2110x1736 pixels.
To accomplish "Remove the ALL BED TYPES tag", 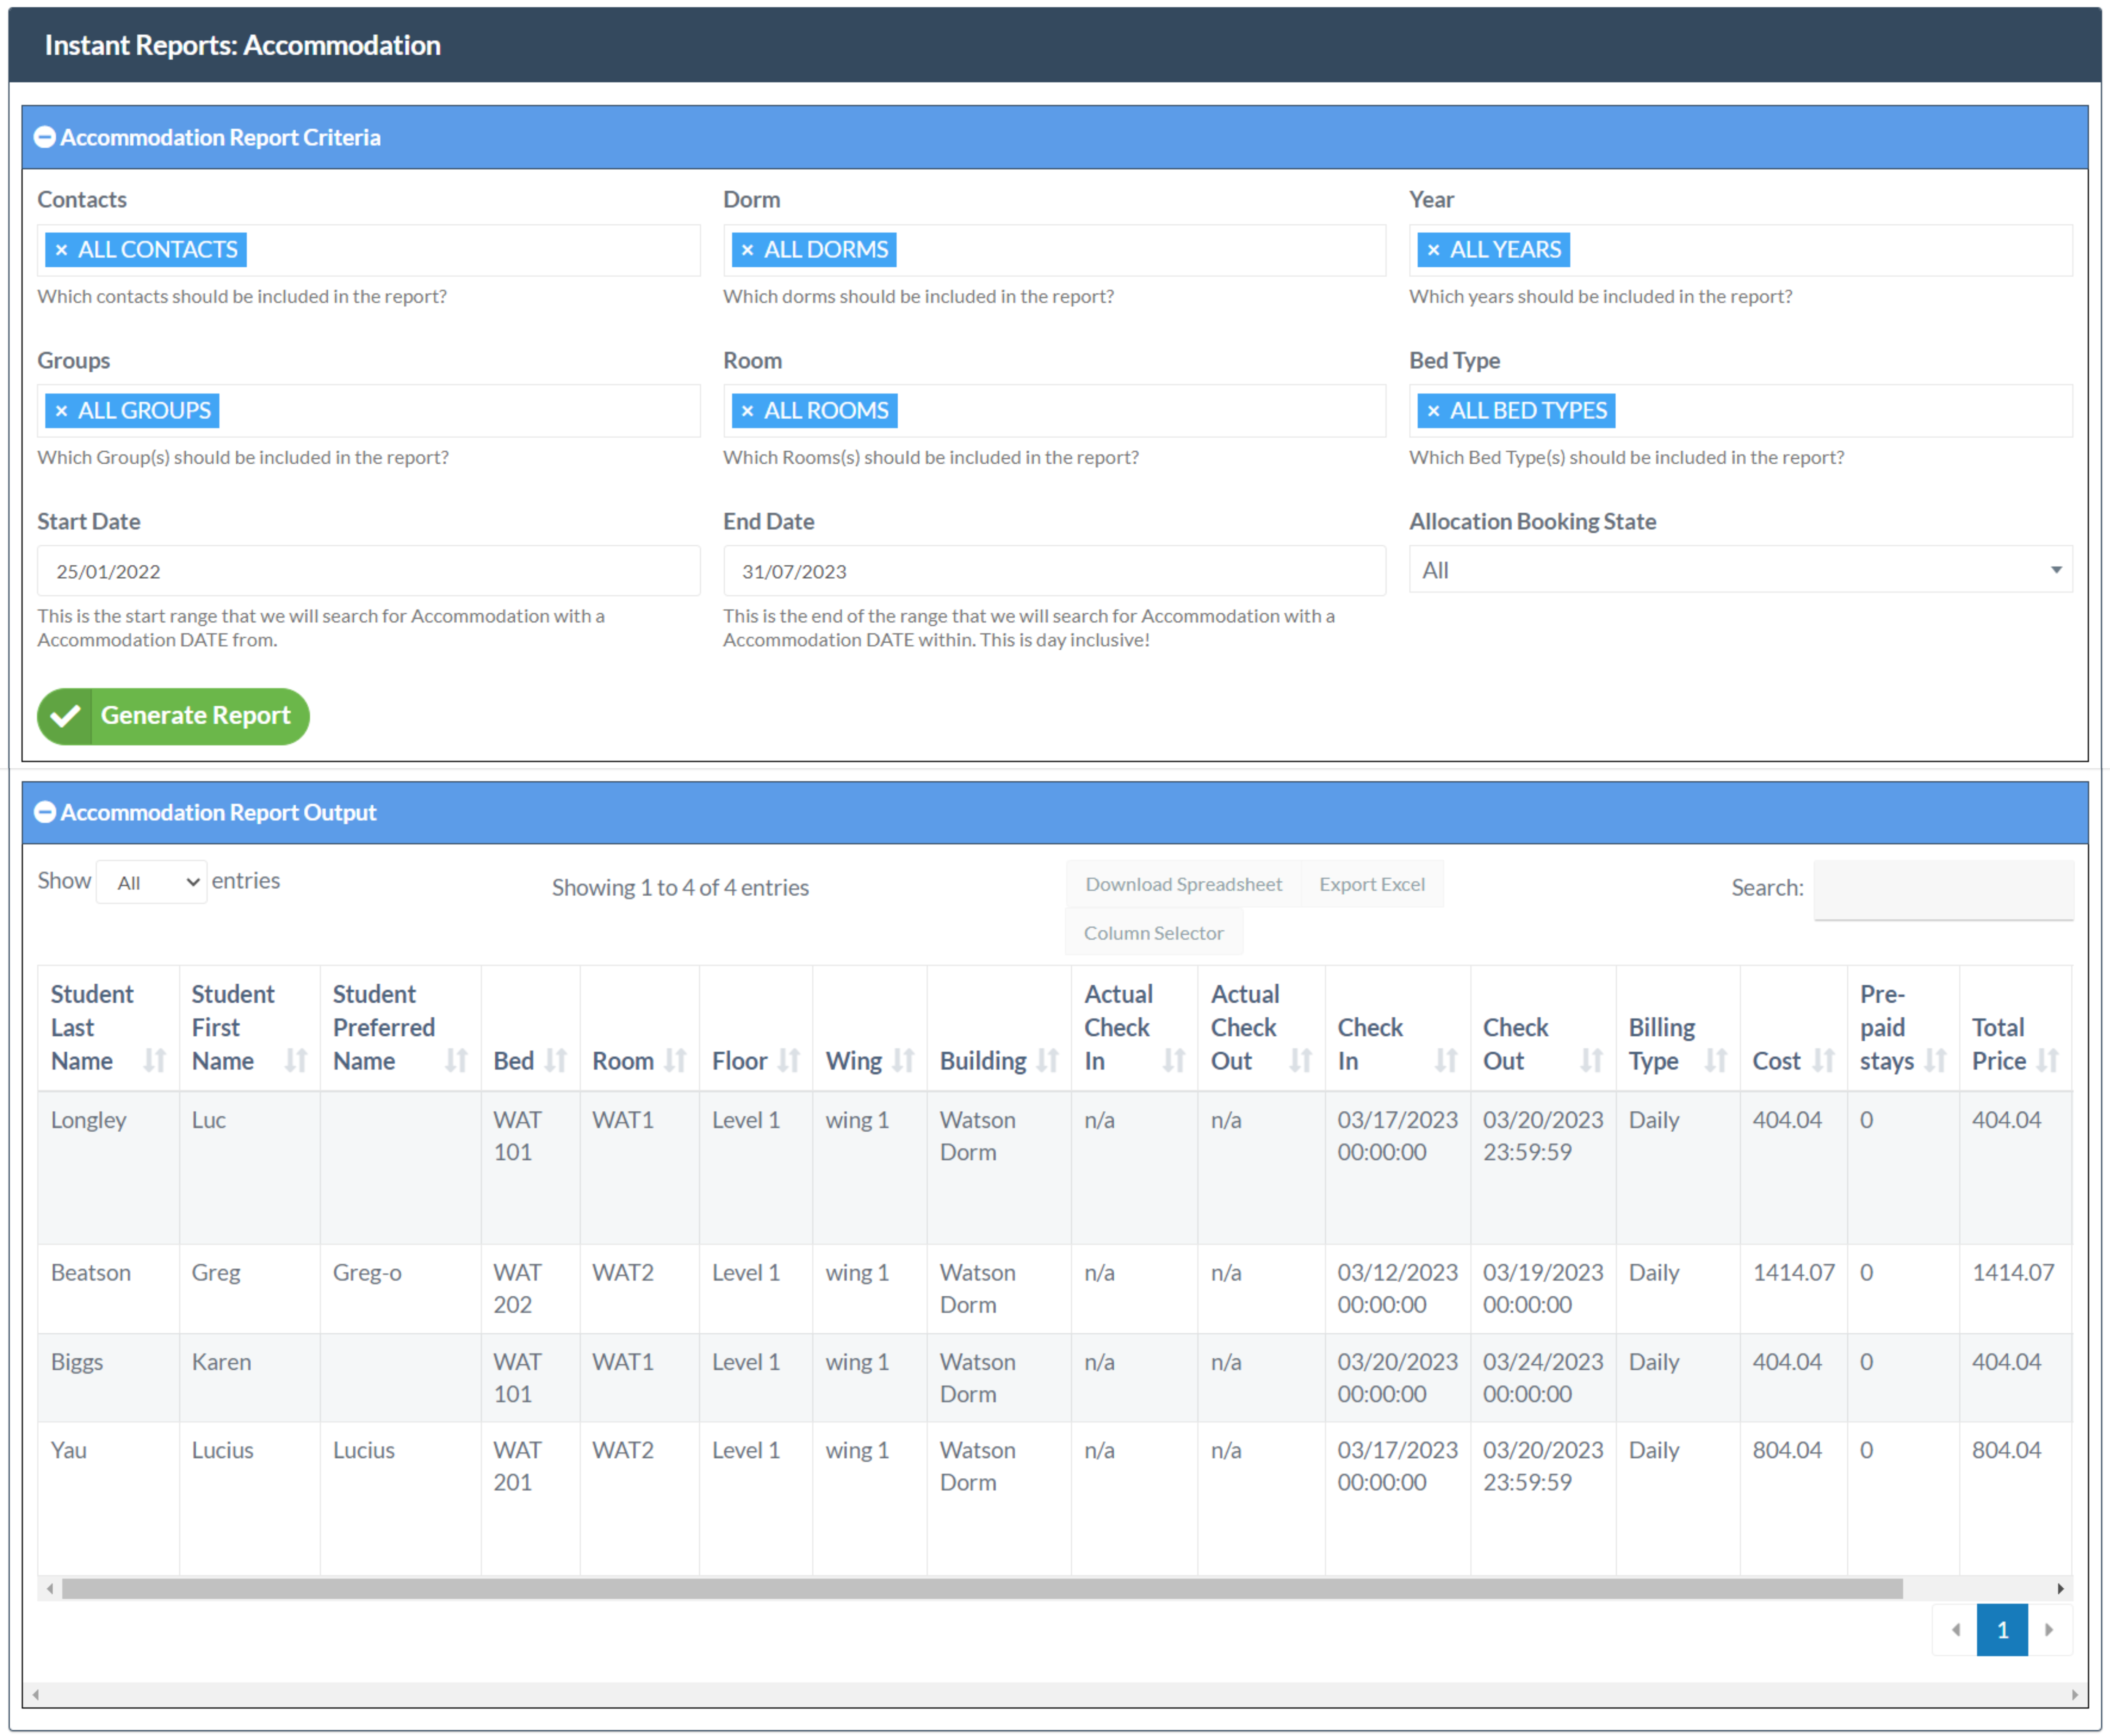I will 1433,411.
